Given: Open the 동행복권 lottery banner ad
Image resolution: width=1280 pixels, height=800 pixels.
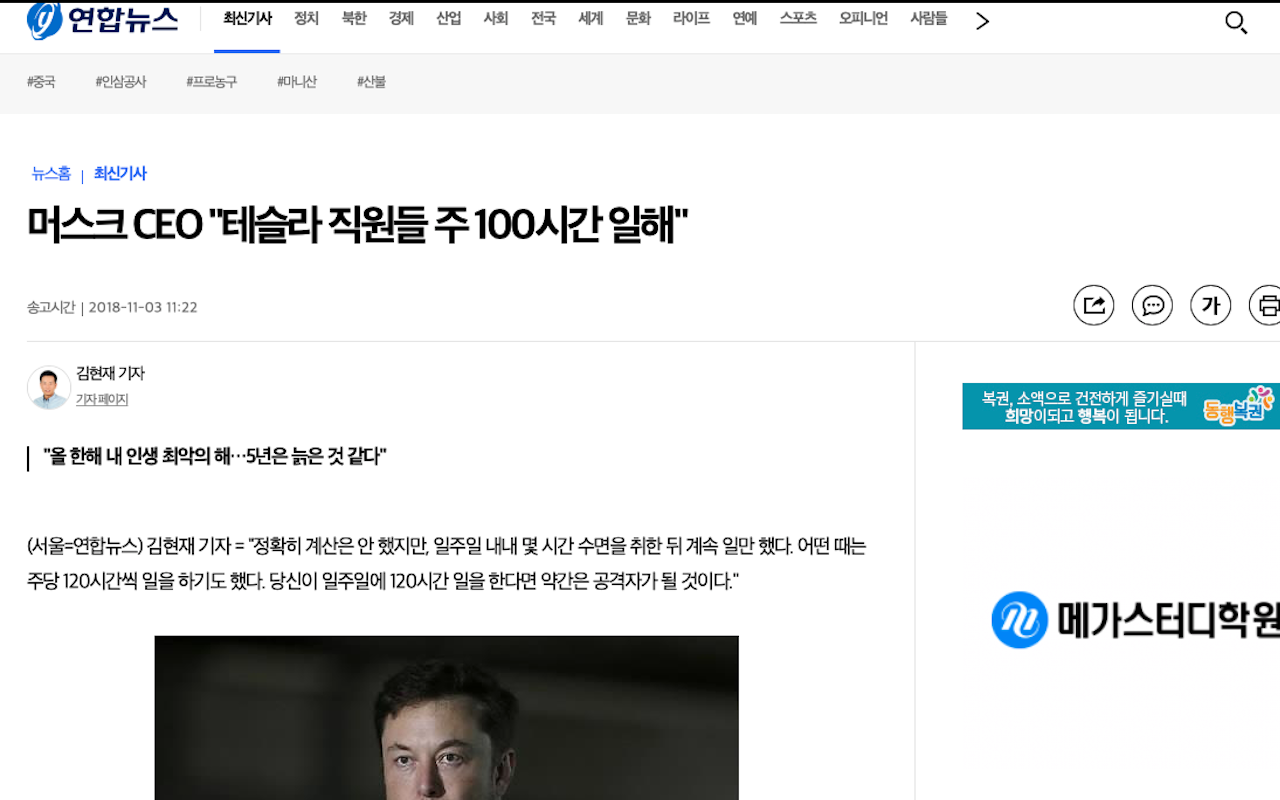Looking at the screenshot, I should click(1121, 406).
